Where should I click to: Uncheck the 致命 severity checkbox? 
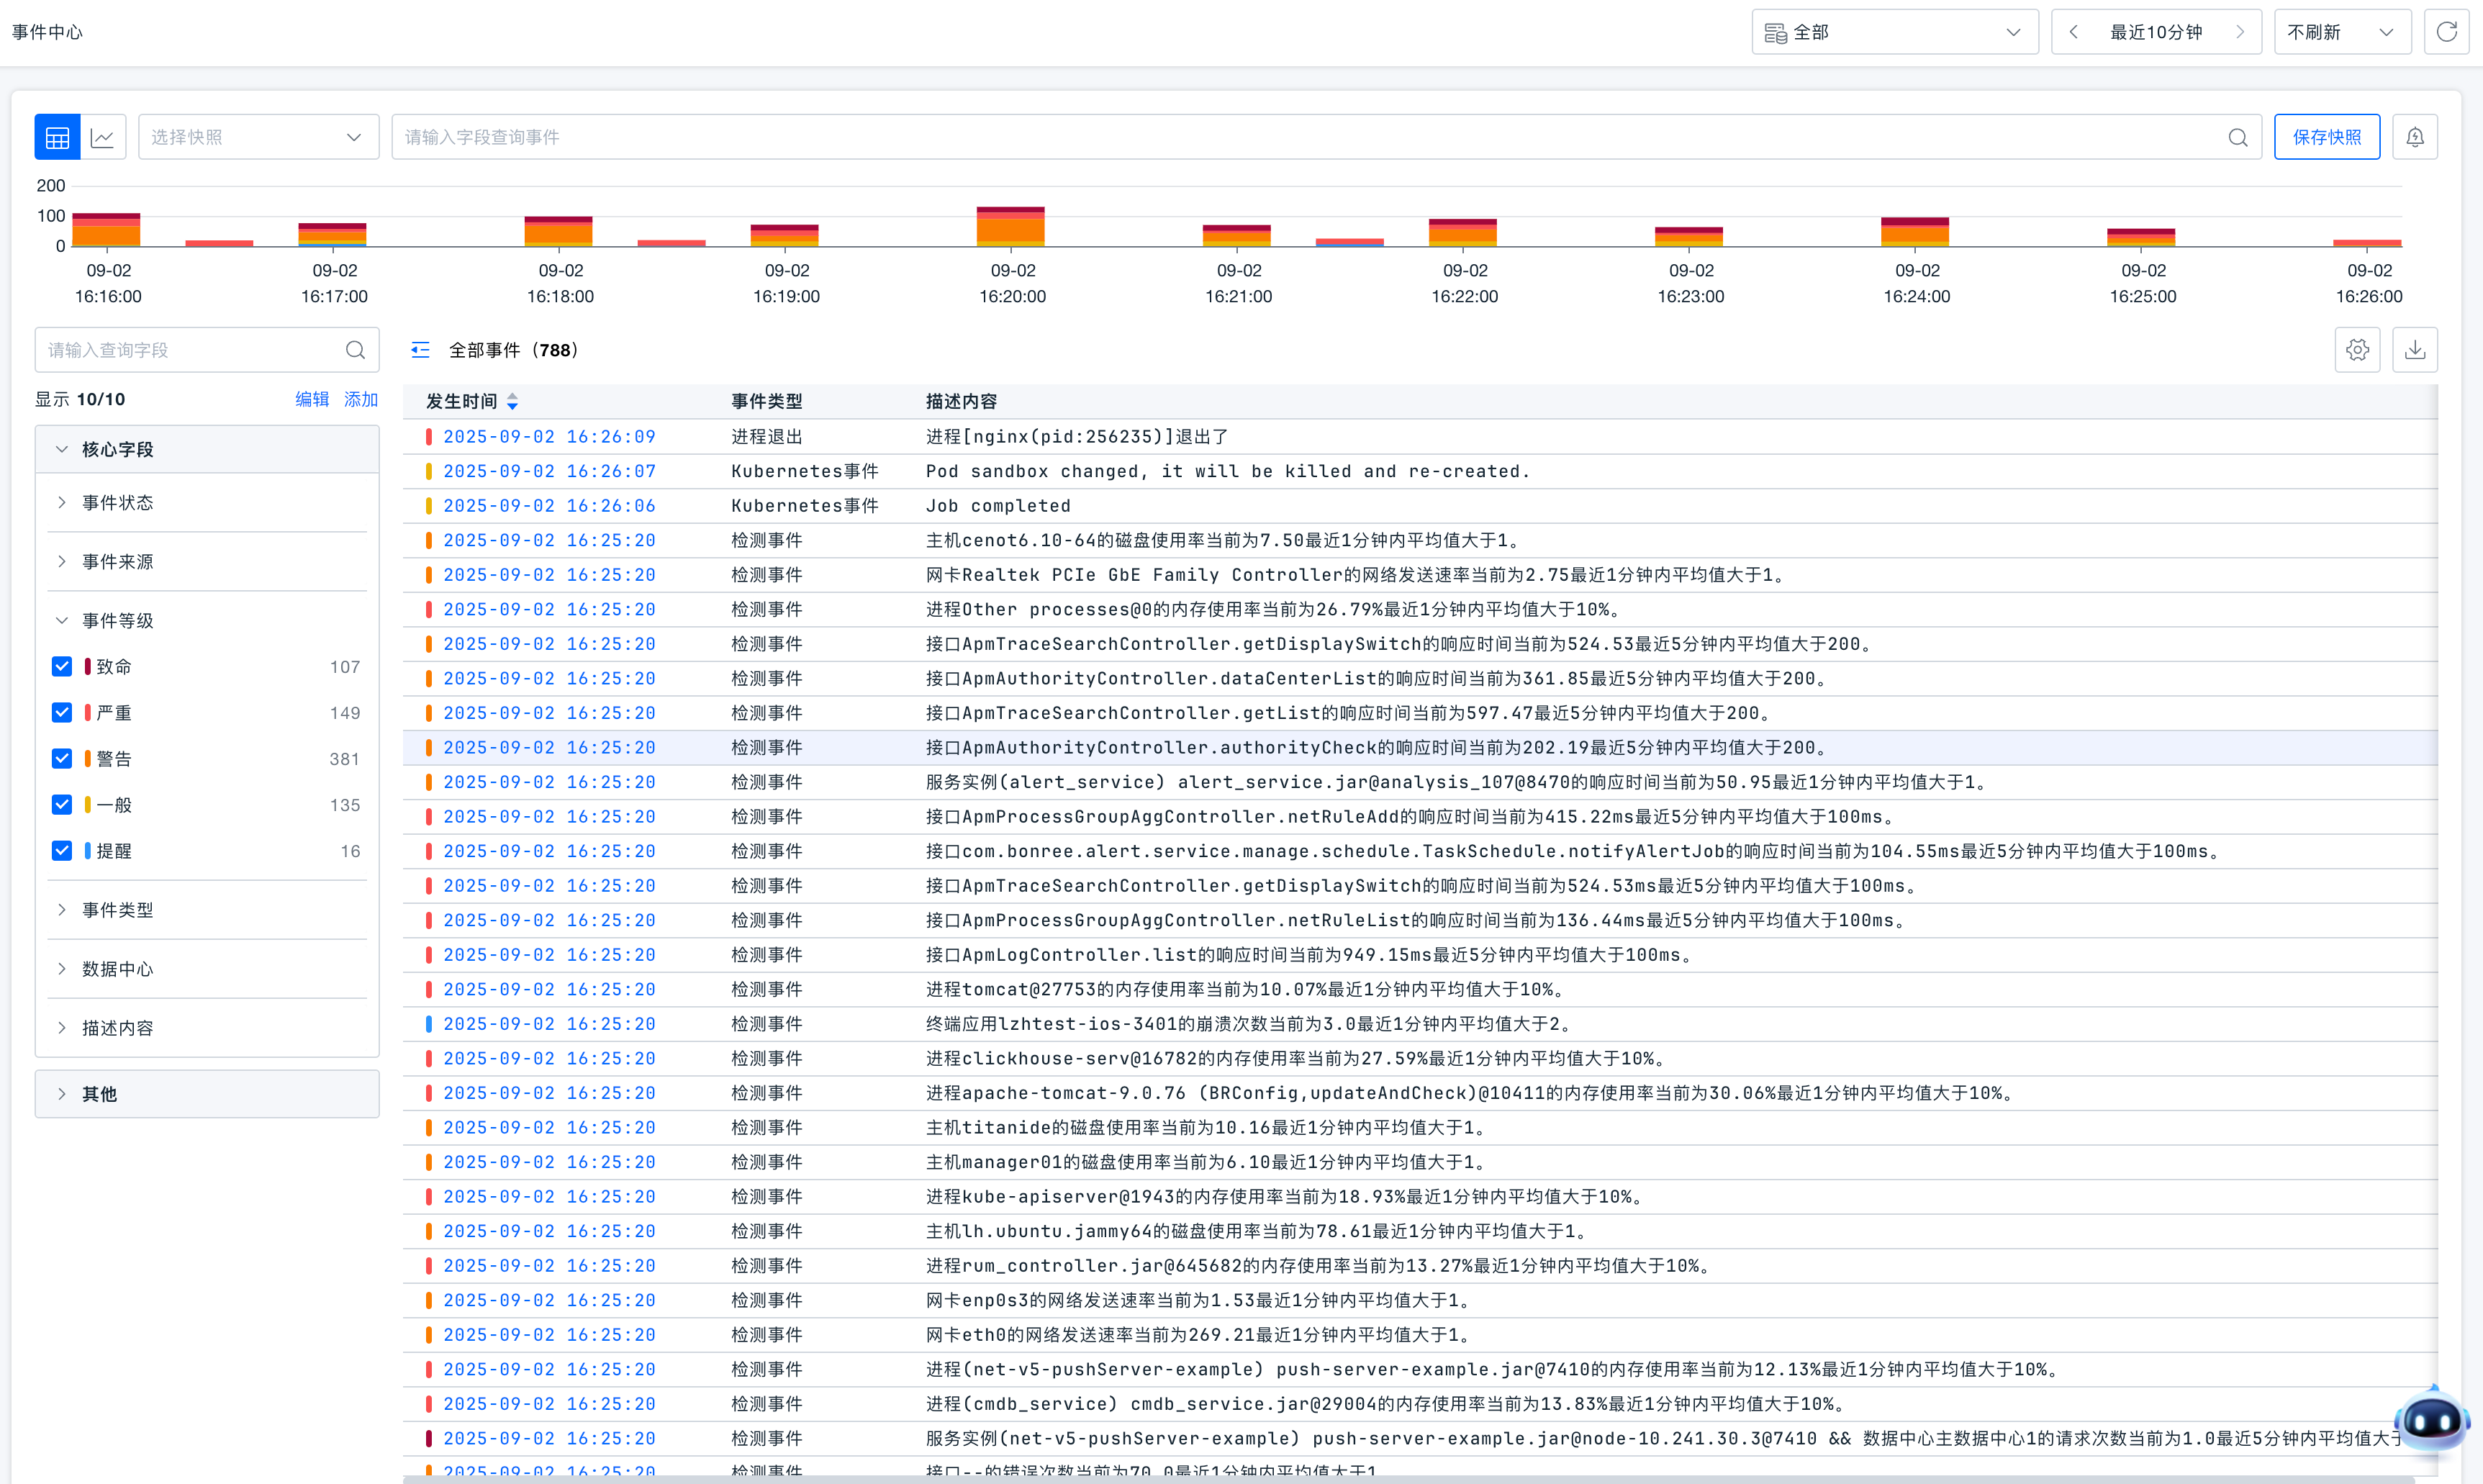62,667
